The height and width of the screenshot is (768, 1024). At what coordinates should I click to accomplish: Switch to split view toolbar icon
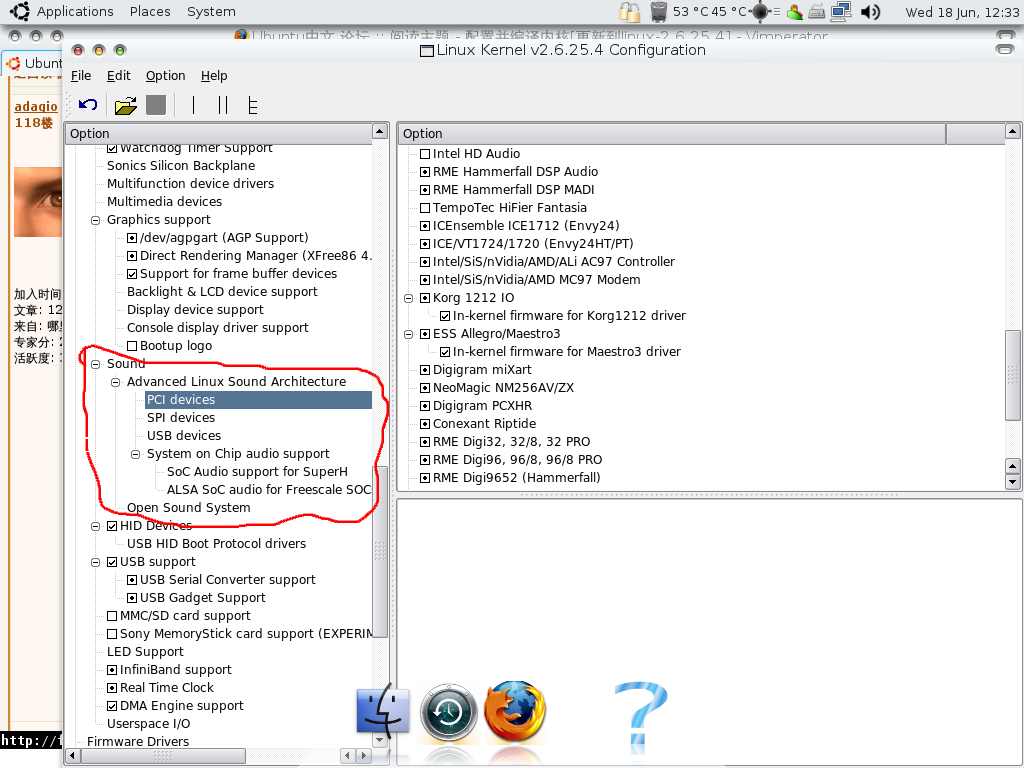223,105
